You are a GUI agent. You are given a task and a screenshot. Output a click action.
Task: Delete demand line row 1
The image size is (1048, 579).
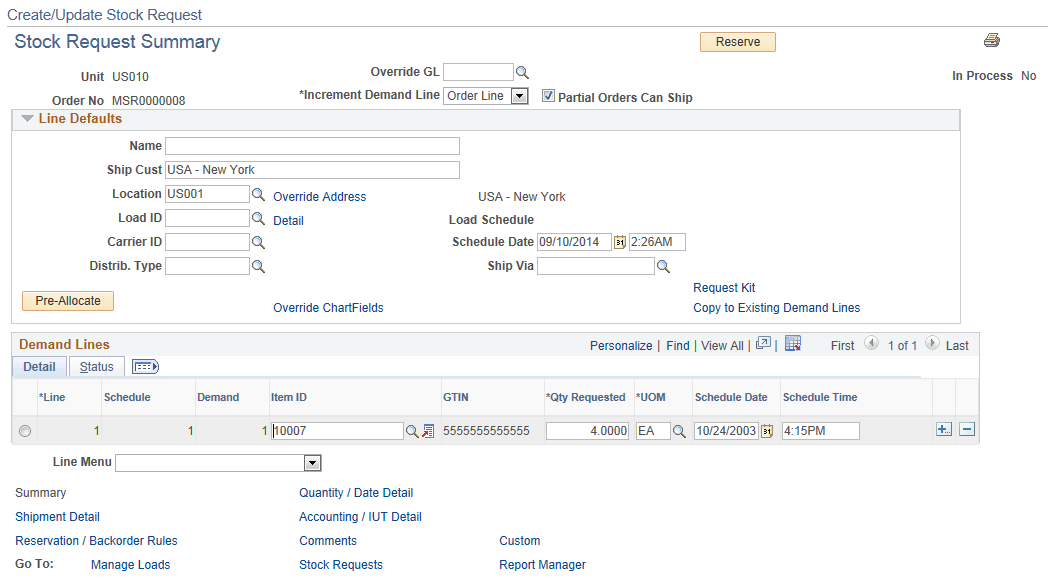pos(966,429)
